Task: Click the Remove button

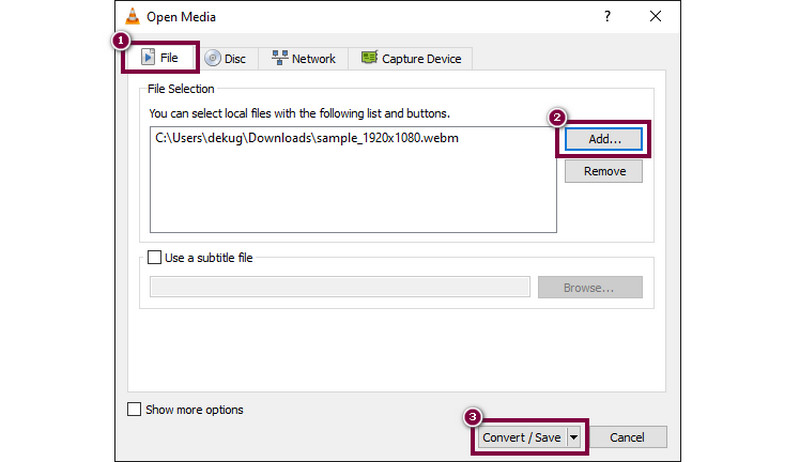Action: [604, 171]
